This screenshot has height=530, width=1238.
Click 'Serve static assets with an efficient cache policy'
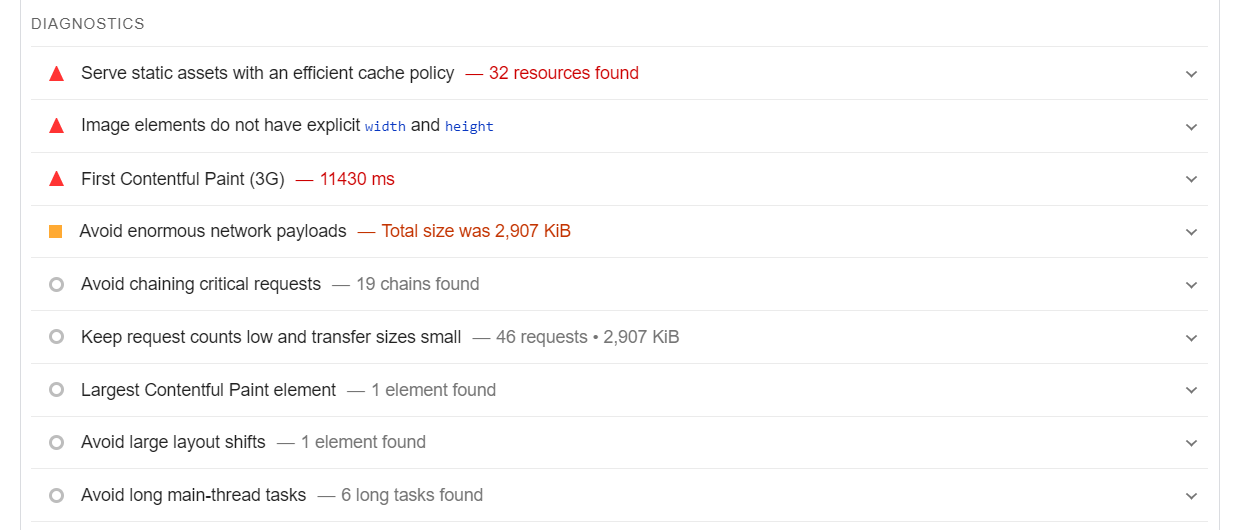tap(267, 73)
